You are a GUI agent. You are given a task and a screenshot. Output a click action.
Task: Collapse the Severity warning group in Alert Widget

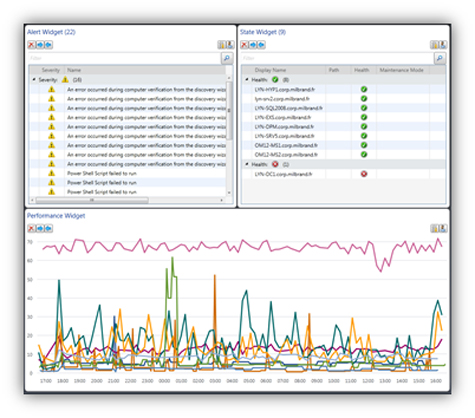tap(34, 80)
